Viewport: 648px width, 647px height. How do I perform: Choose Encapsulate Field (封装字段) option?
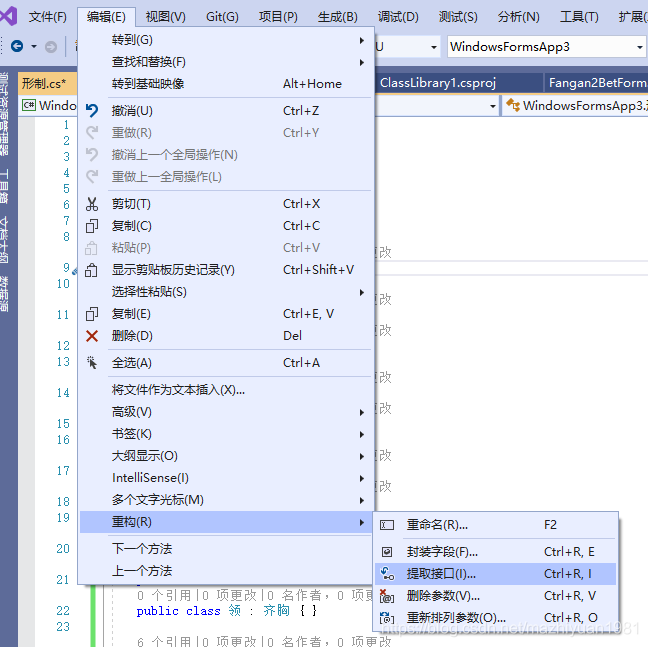(x=442, y=552)
